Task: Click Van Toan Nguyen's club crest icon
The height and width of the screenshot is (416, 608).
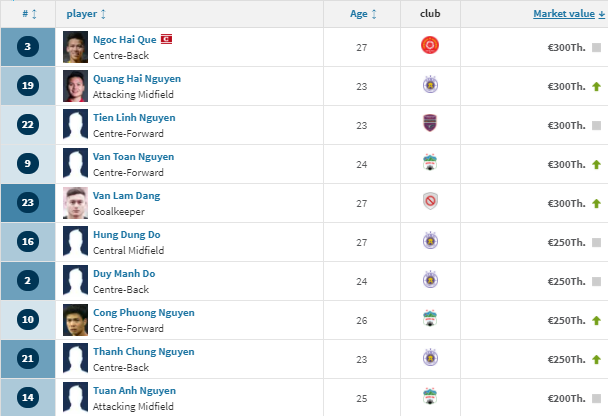Action: pos(430,163)
